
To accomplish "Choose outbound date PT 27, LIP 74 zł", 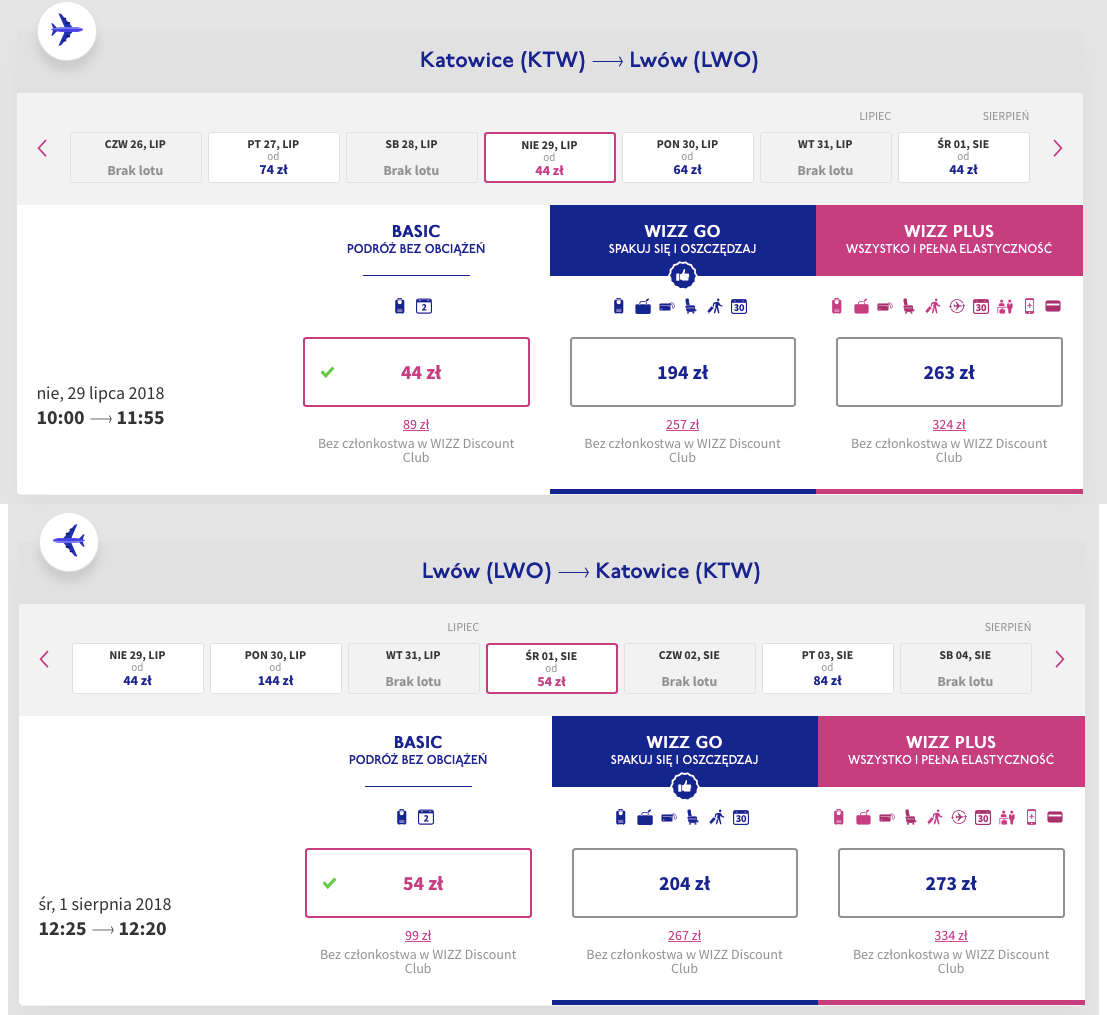I will coord(274,157).
